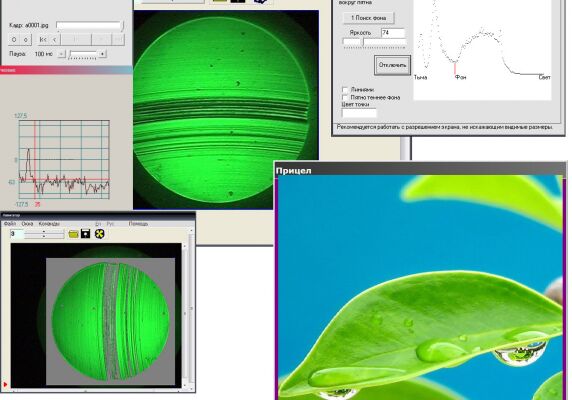The image size is (572, 400).
Task: Toggle the 'Линейки' checkbox
Action: coord(345,89)
